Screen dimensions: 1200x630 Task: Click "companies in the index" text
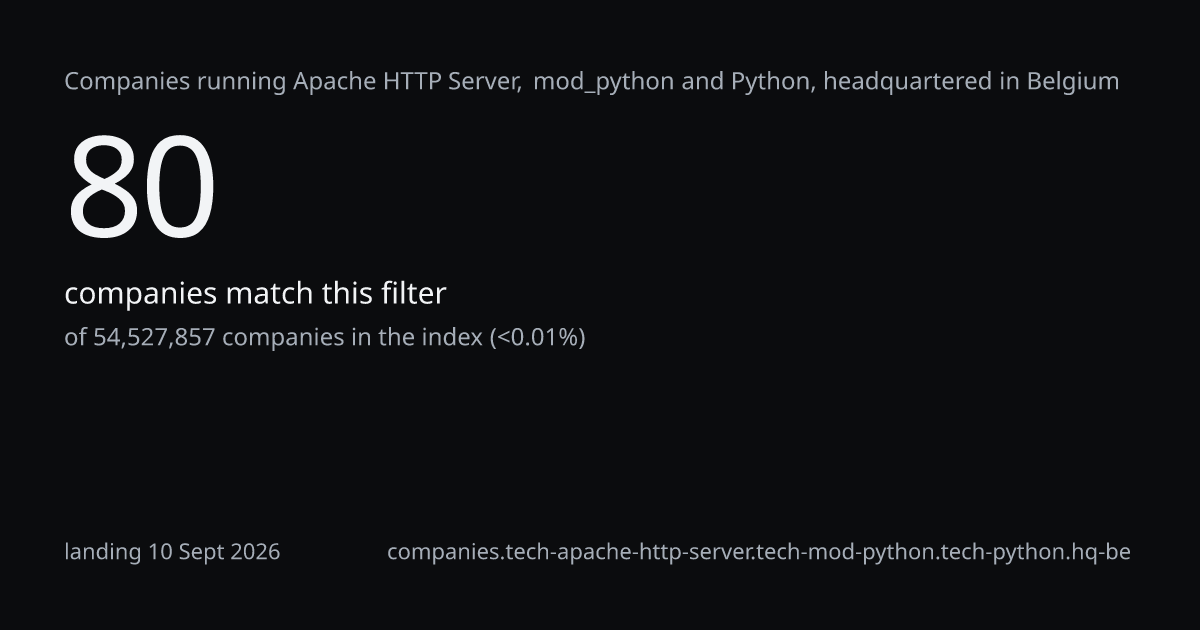[352, 337]
